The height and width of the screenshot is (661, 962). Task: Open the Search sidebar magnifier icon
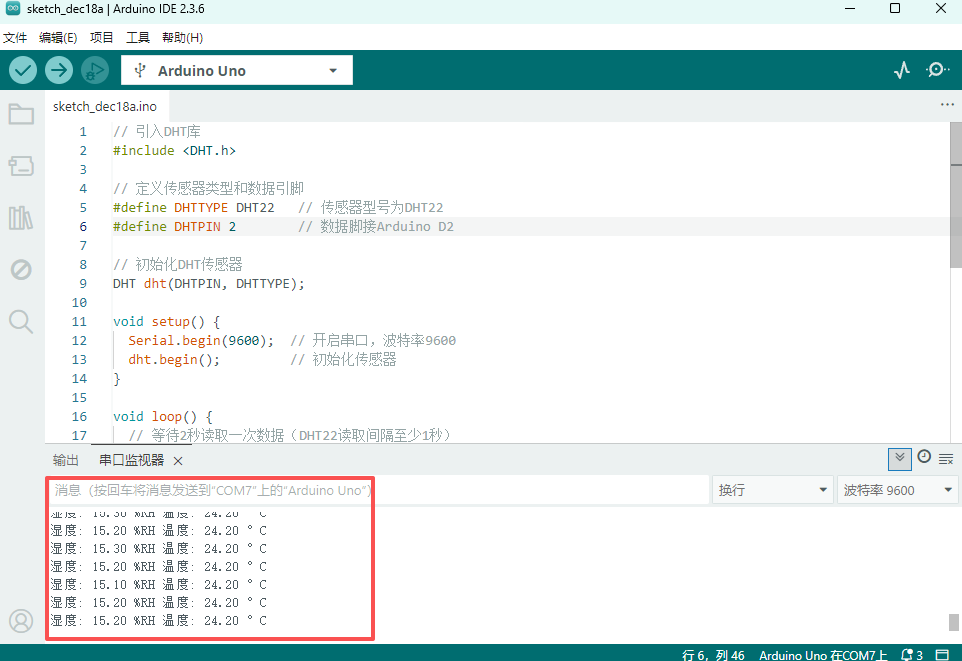(21, 322)
